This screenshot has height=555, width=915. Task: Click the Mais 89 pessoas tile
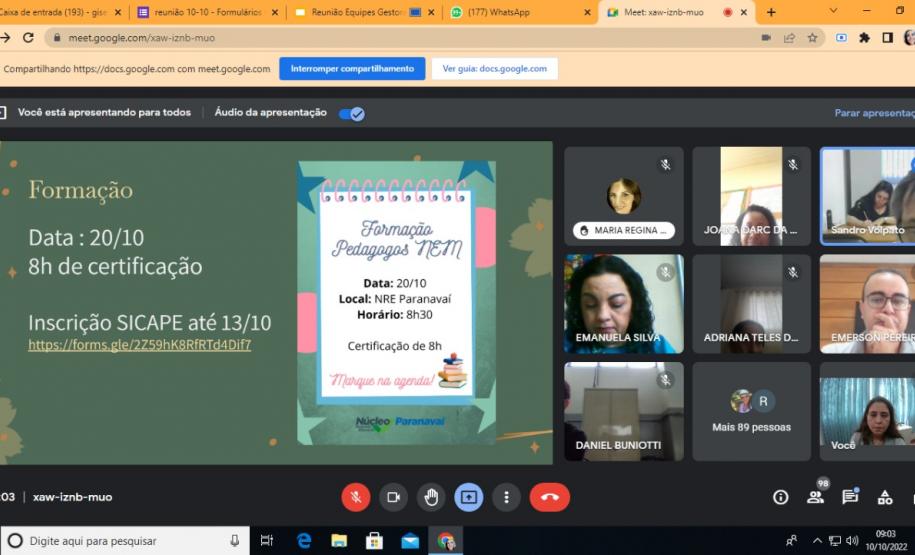click(751, 411)
